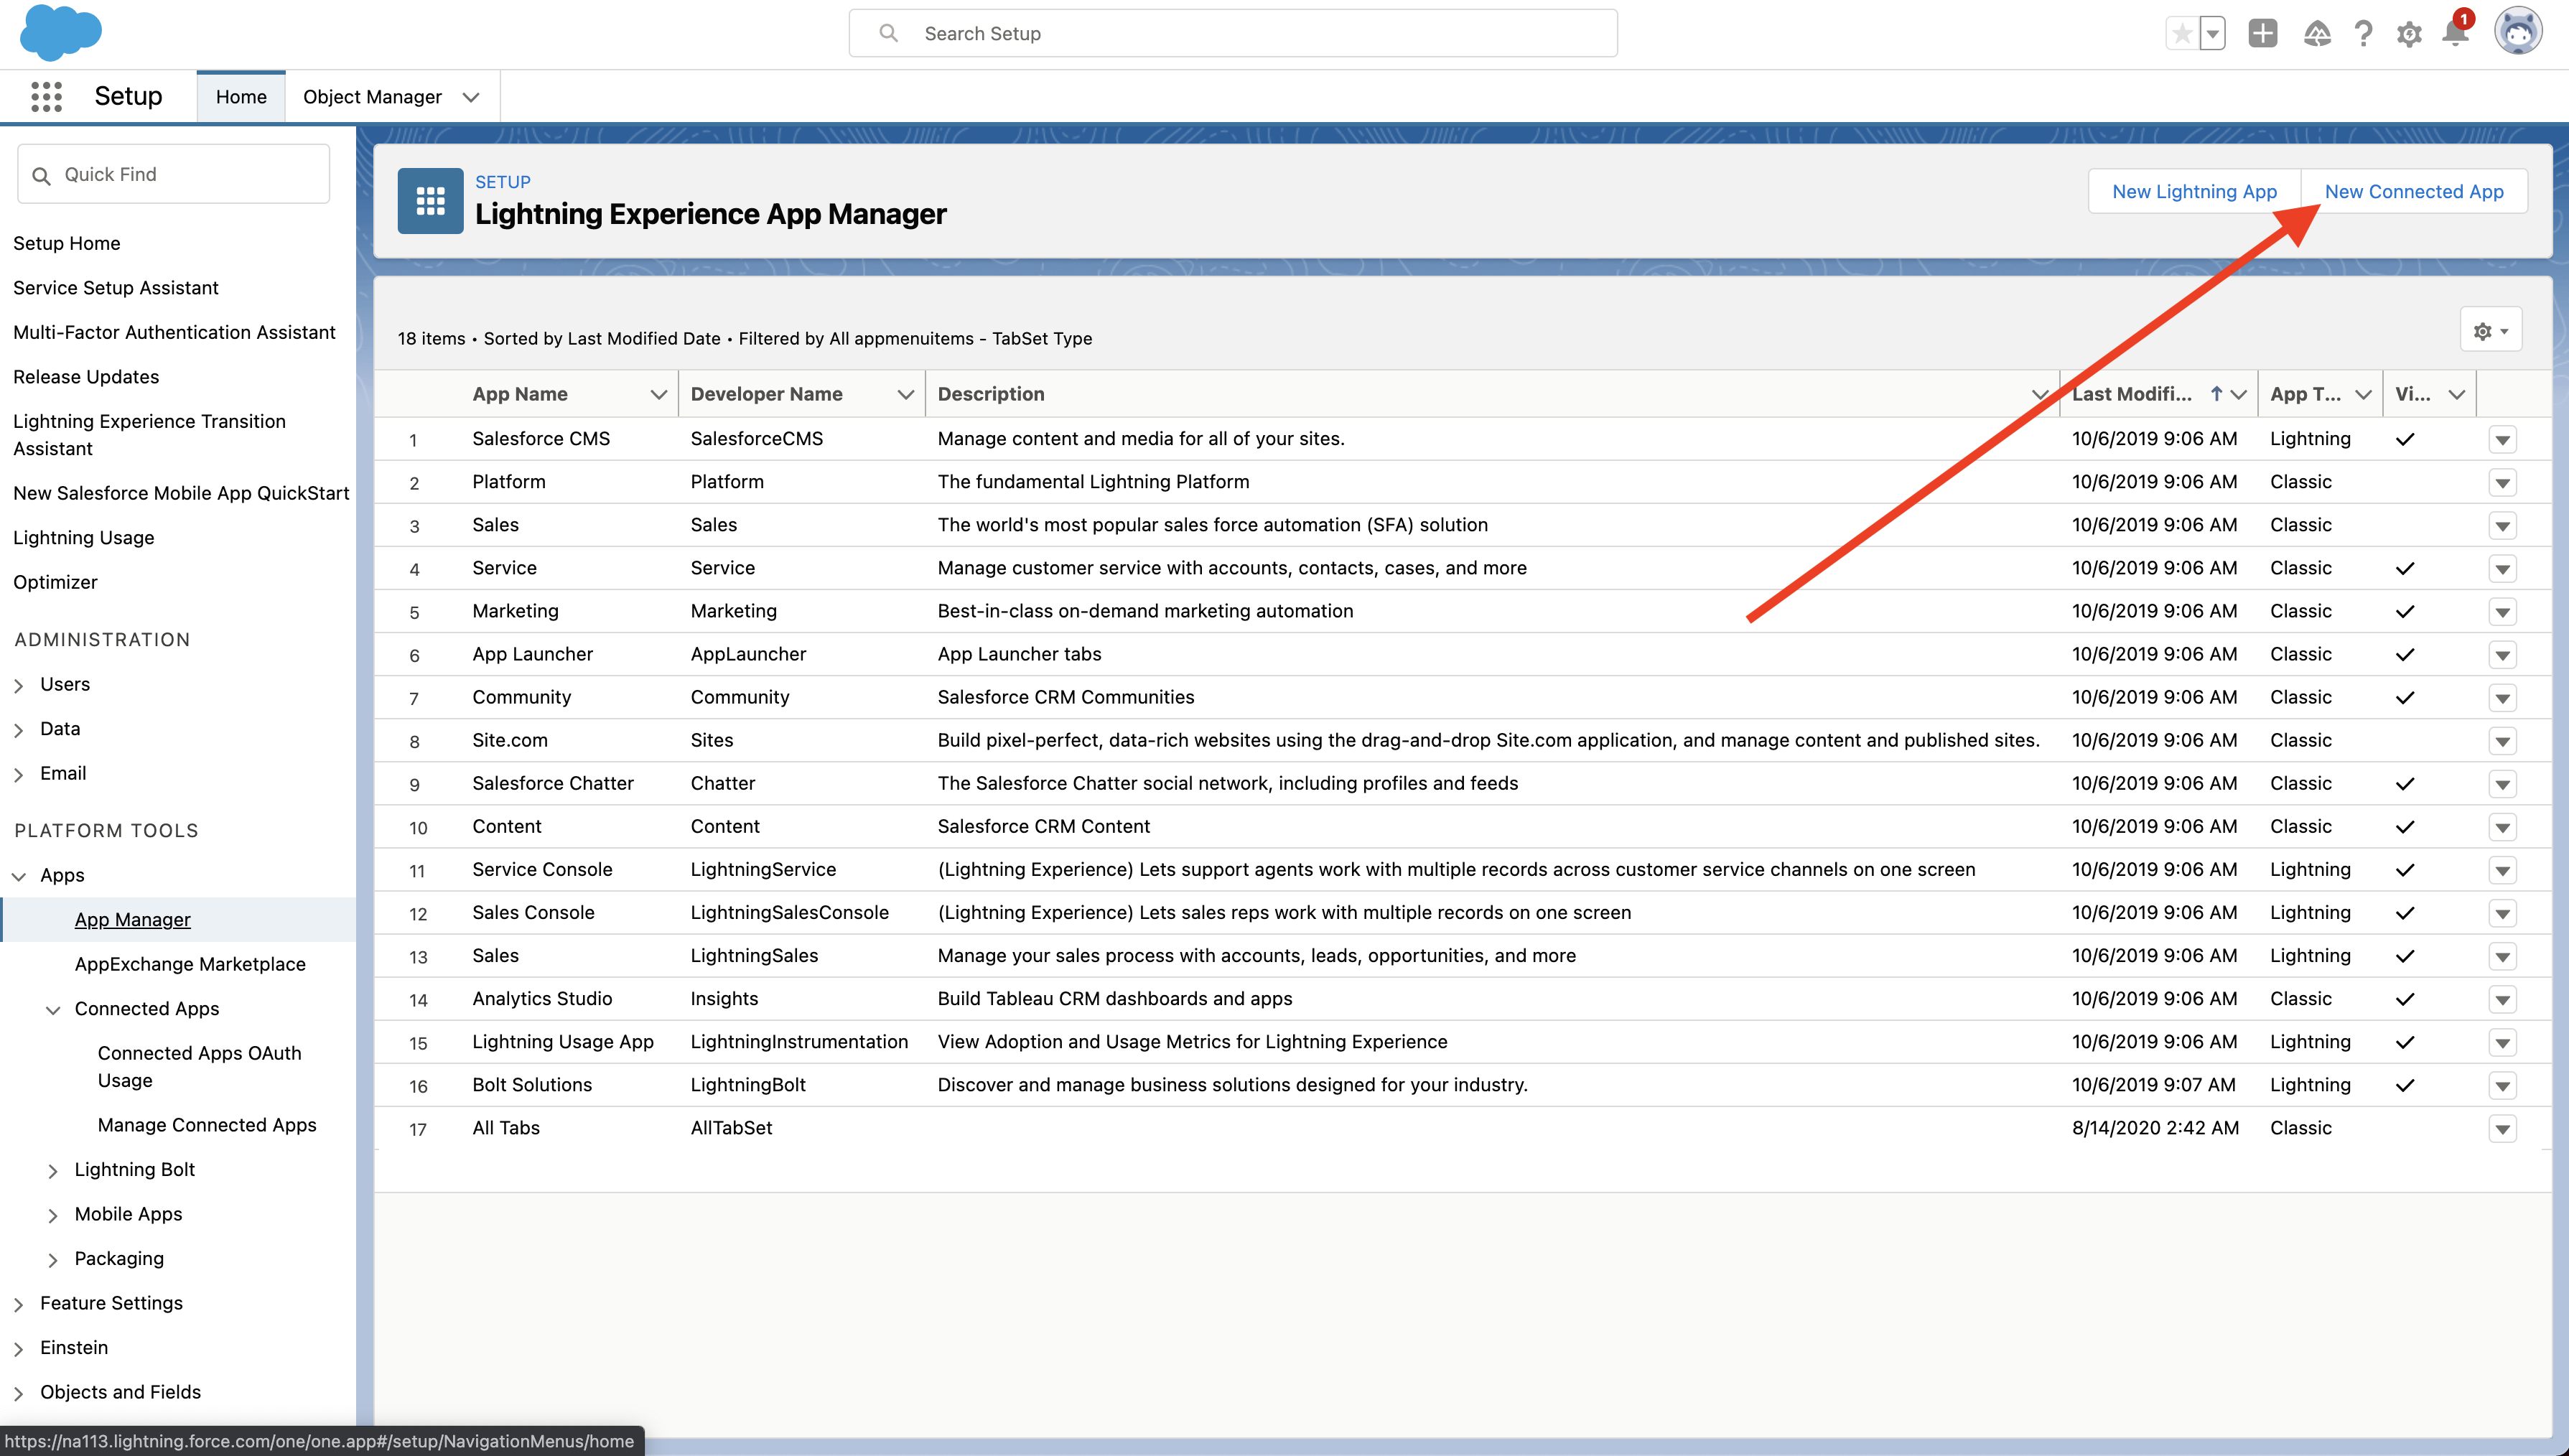Open Connected Apps OAuth Usage

pos(199,1067)
